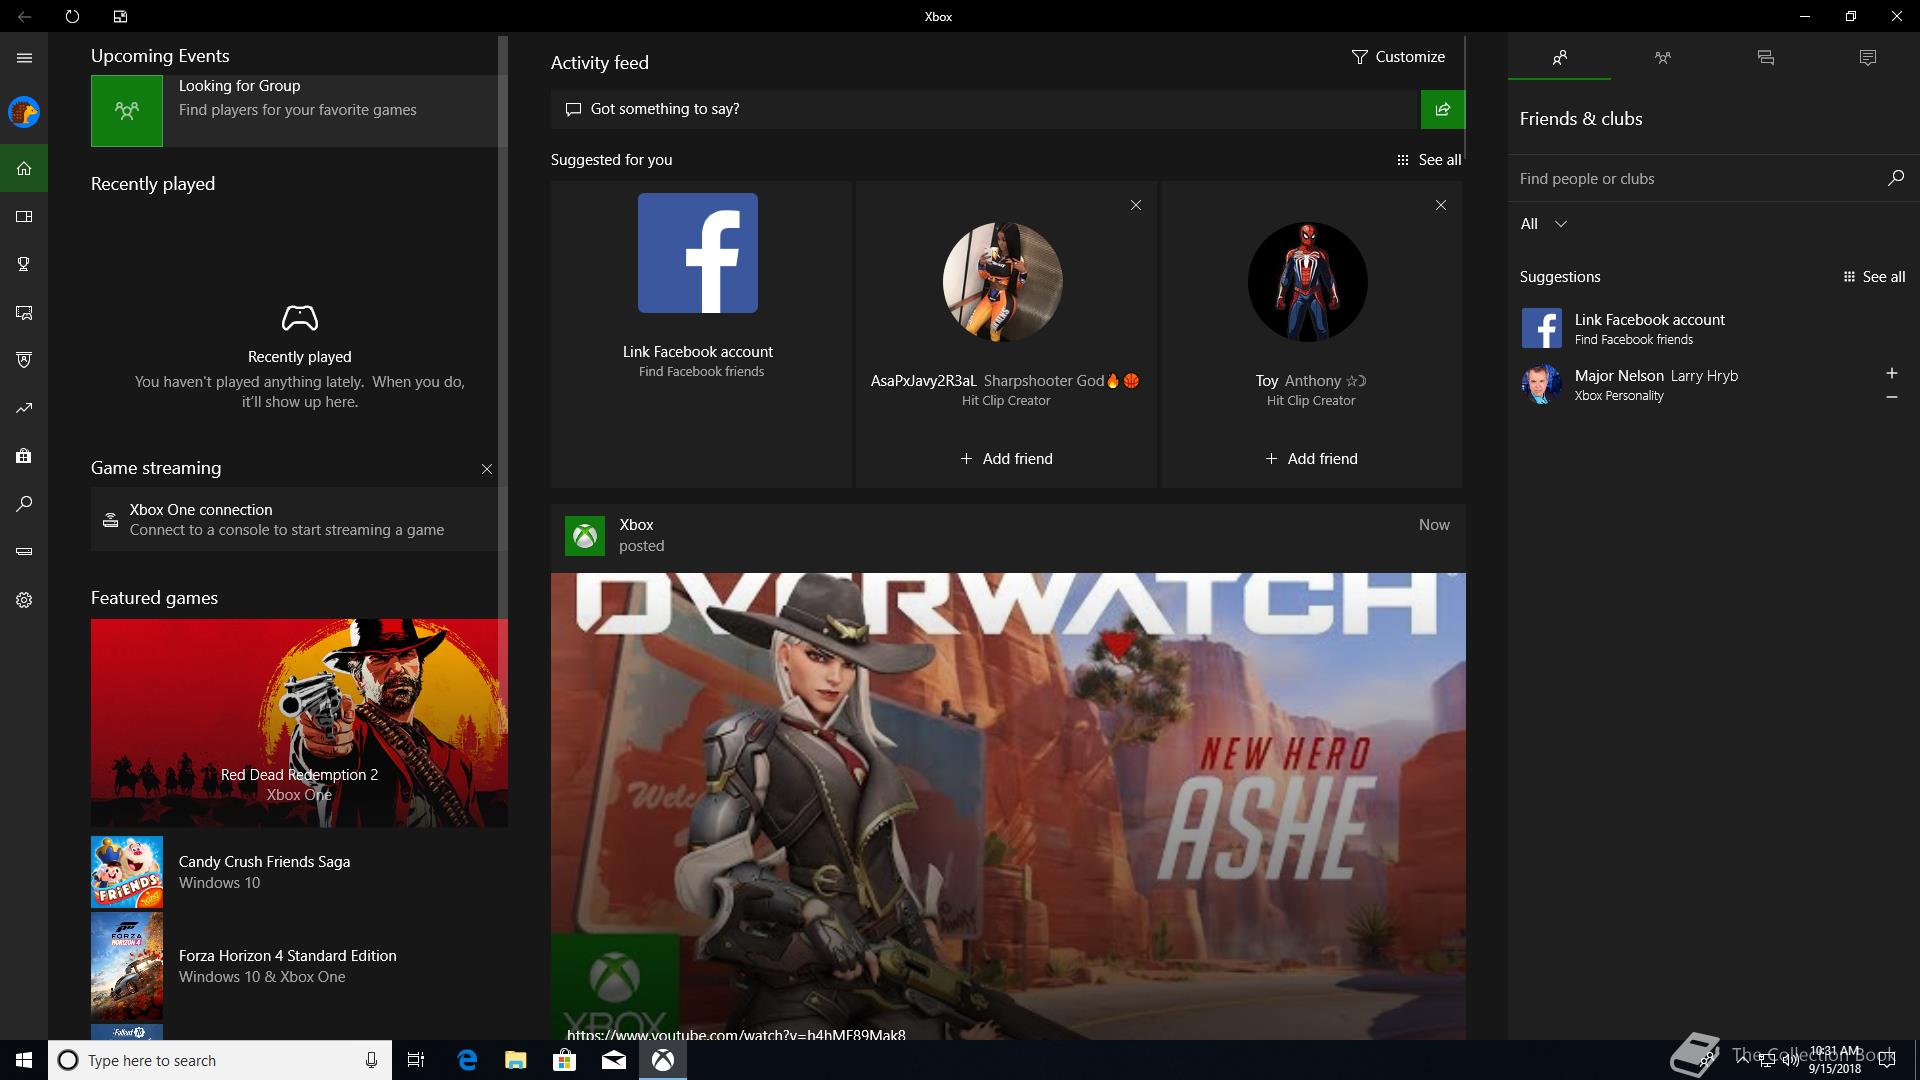Open Toy Anthony Spider-Man profile picture
The width and height of the screenshot is (1920, 1080).
click(1308, 282)
